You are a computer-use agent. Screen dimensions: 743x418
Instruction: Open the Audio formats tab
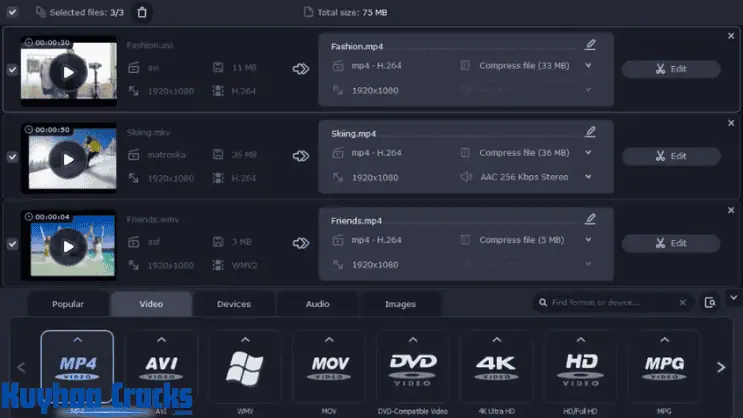[x=317, y=304]
